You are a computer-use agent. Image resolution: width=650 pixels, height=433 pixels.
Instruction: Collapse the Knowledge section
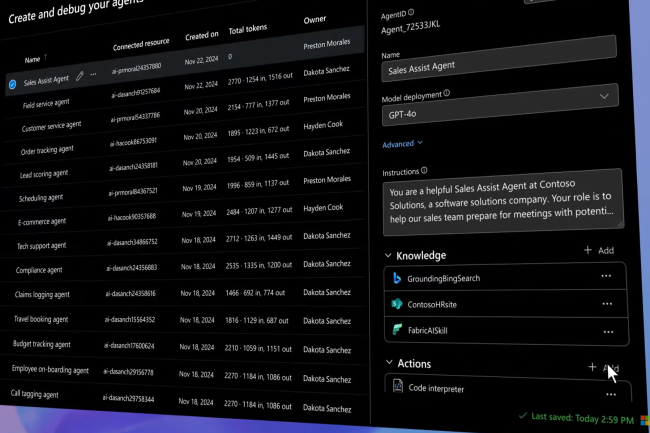pyautogui.click(x=388, y=254)
